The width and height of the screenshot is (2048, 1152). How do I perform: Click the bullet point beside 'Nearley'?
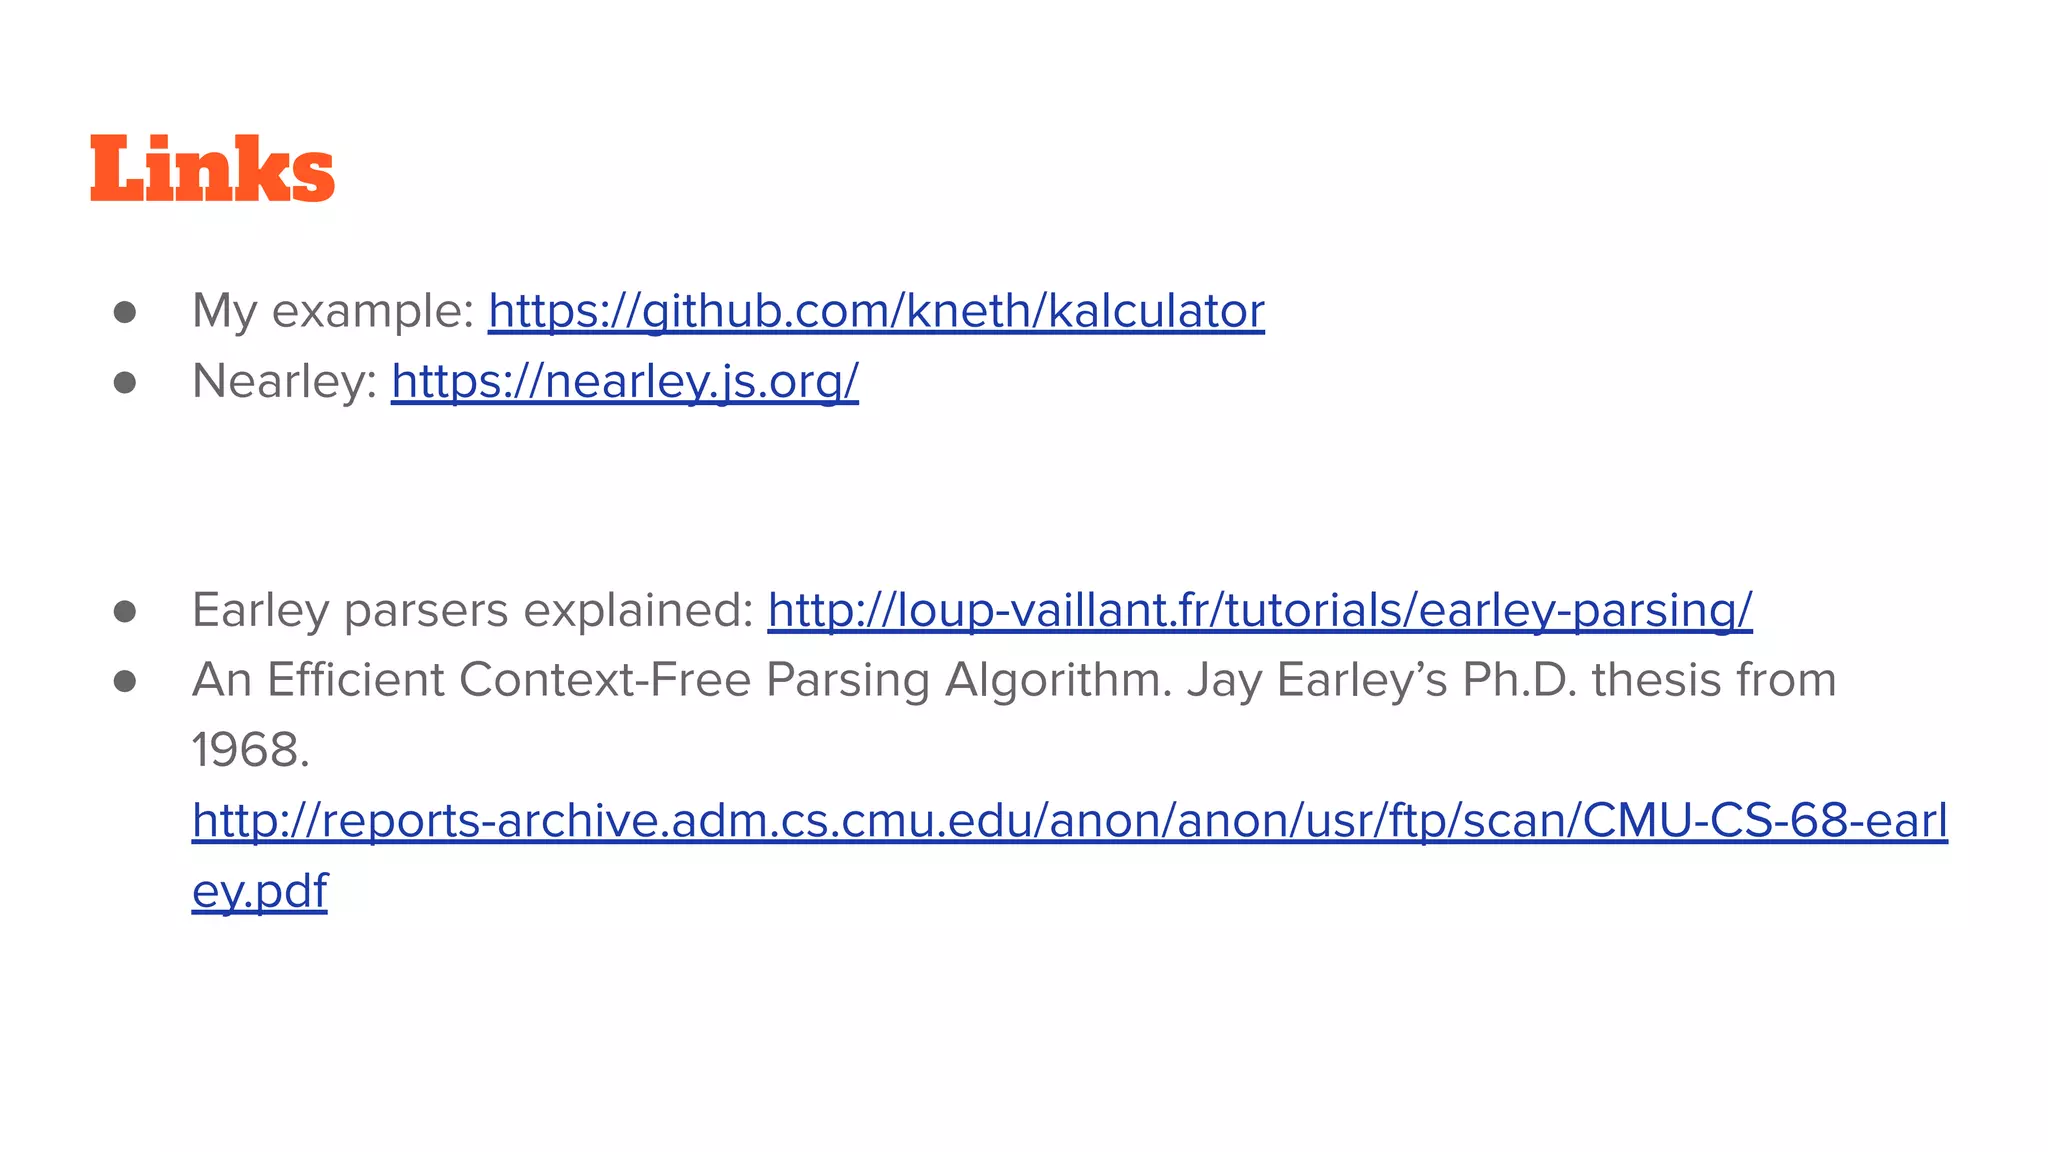[x=125, y=383]
